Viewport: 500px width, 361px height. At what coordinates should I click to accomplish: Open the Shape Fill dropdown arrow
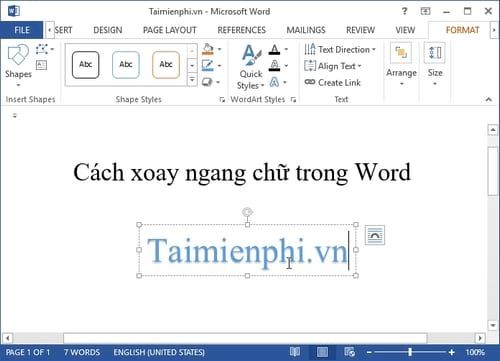[x=219, y=49]
